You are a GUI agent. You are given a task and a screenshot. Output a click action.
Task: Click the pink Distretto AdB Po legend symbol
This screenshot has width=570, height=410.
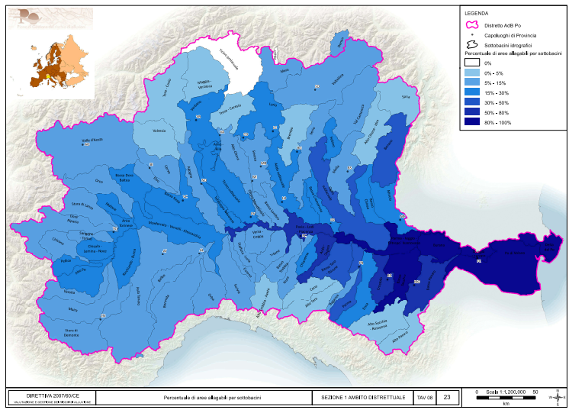click(x=472, y=25)
